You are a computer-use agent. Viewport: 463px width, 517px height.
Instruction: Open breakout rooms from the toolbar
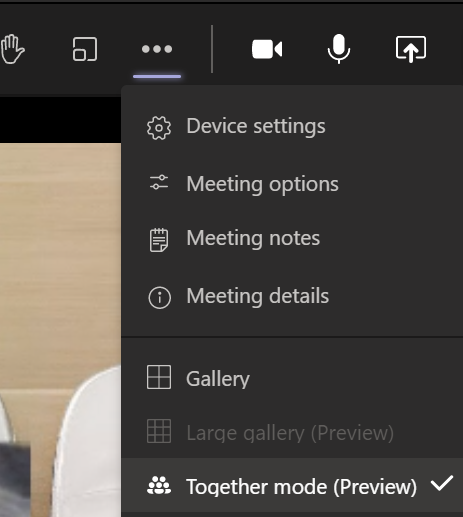(85, 49)
